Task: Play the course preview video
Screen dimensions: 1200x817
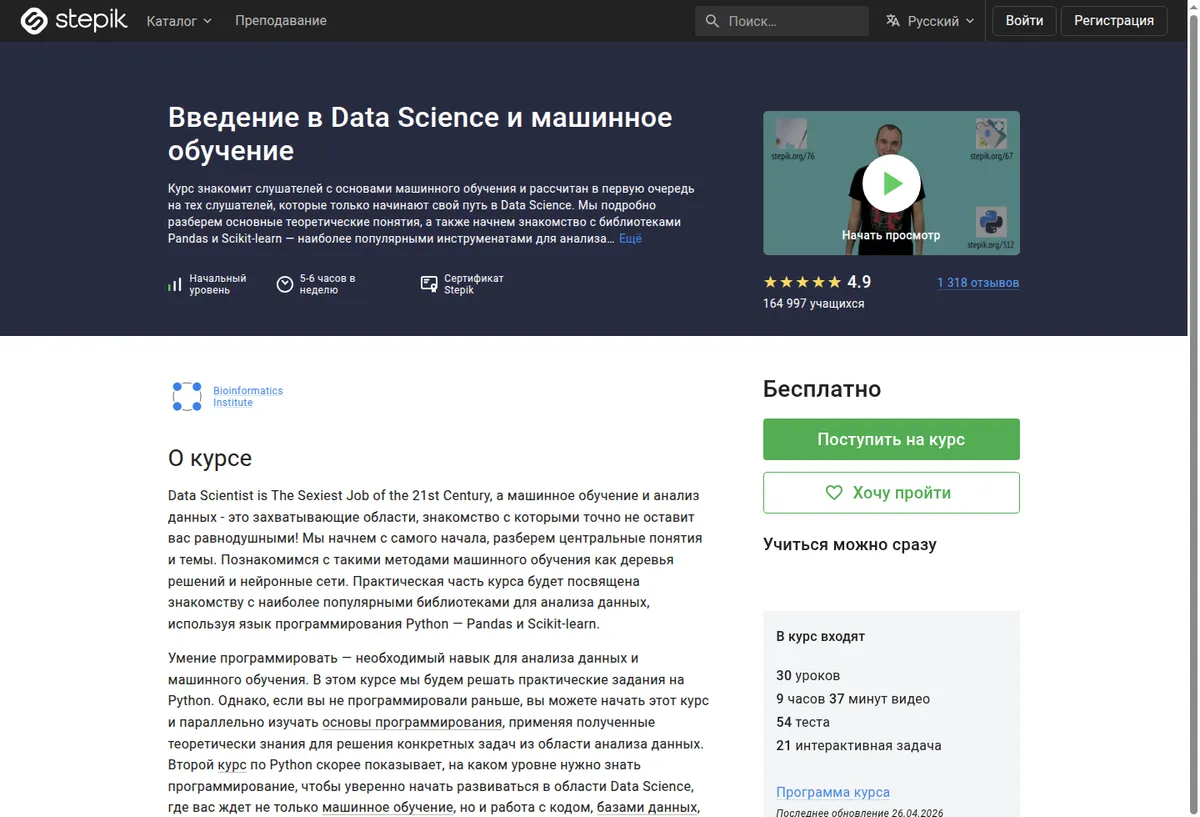Action: 891,183
